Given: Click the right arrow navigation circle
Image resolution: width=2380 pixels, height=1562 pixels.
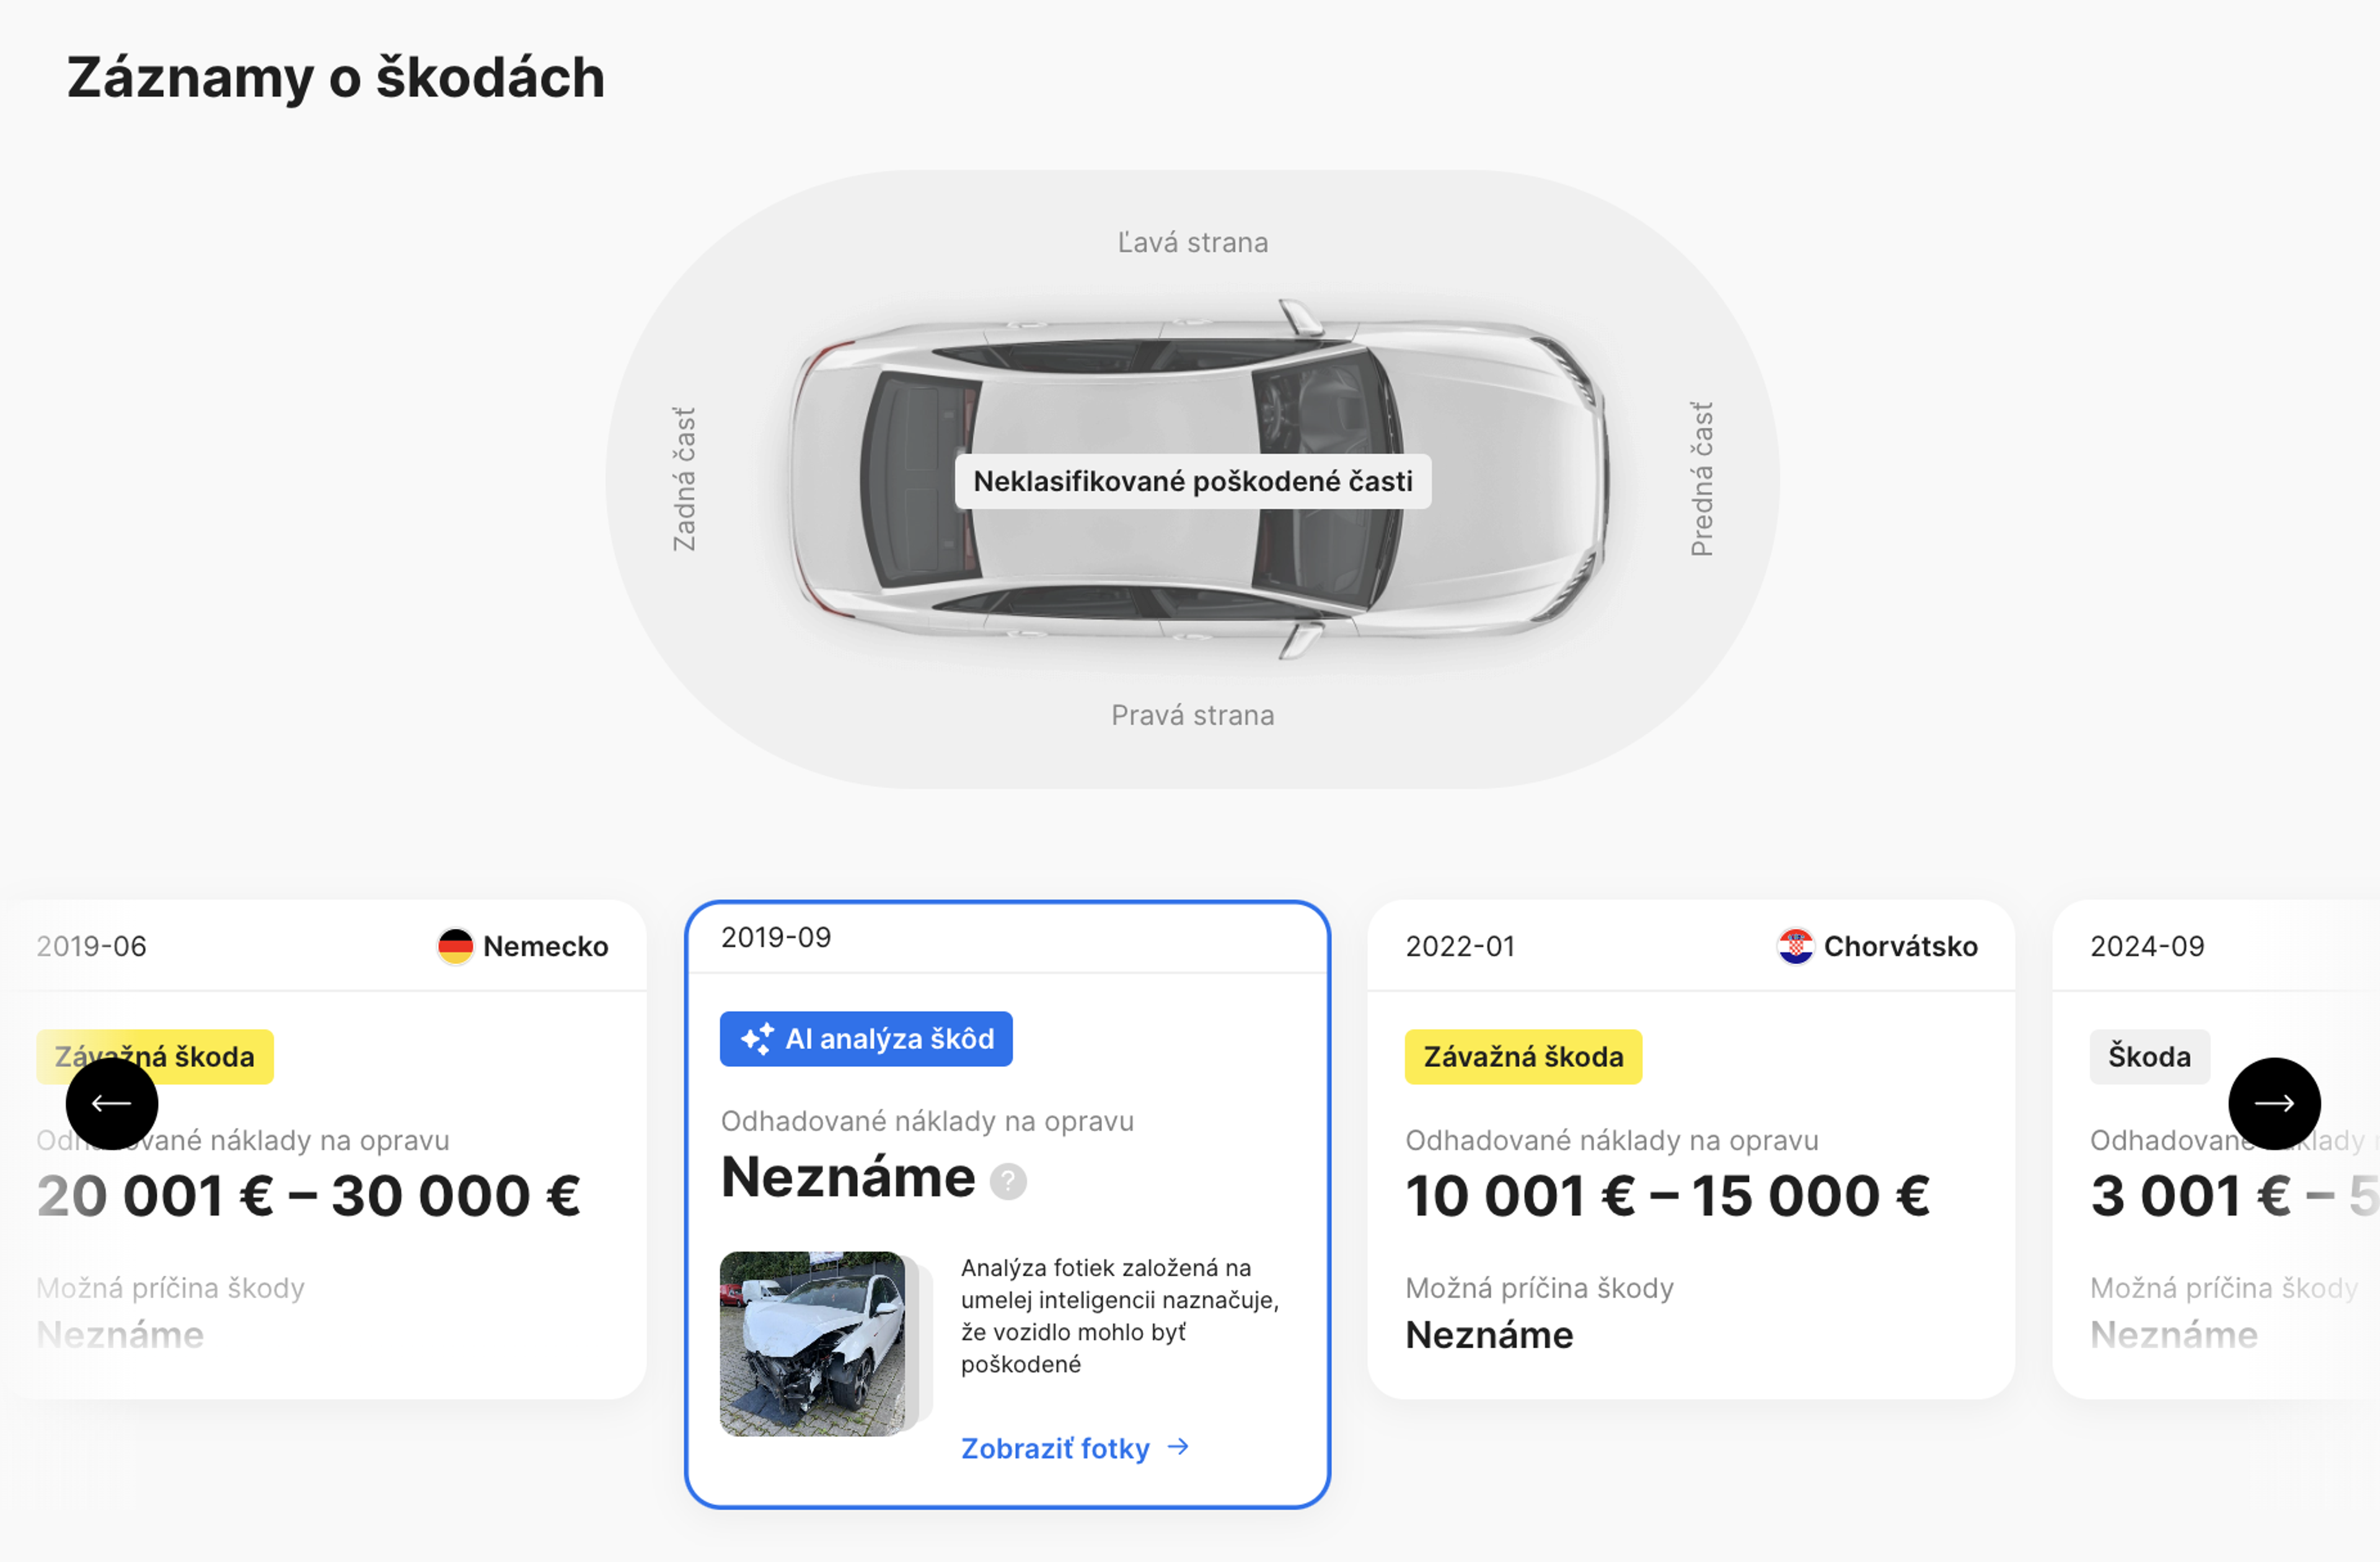Looking at the screenshot, I should coord(2275,1103).
